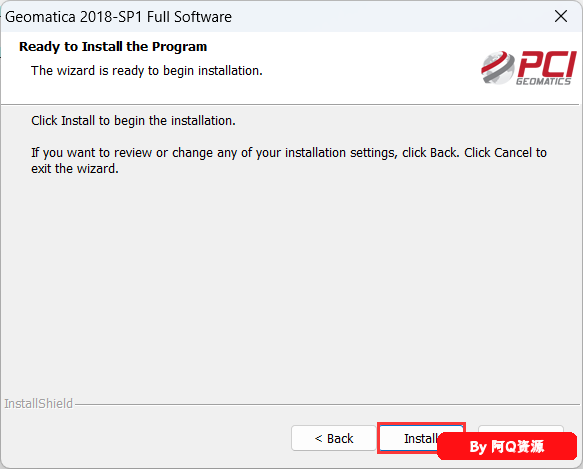Click the PCI Geomatics logo

(529, 68)
